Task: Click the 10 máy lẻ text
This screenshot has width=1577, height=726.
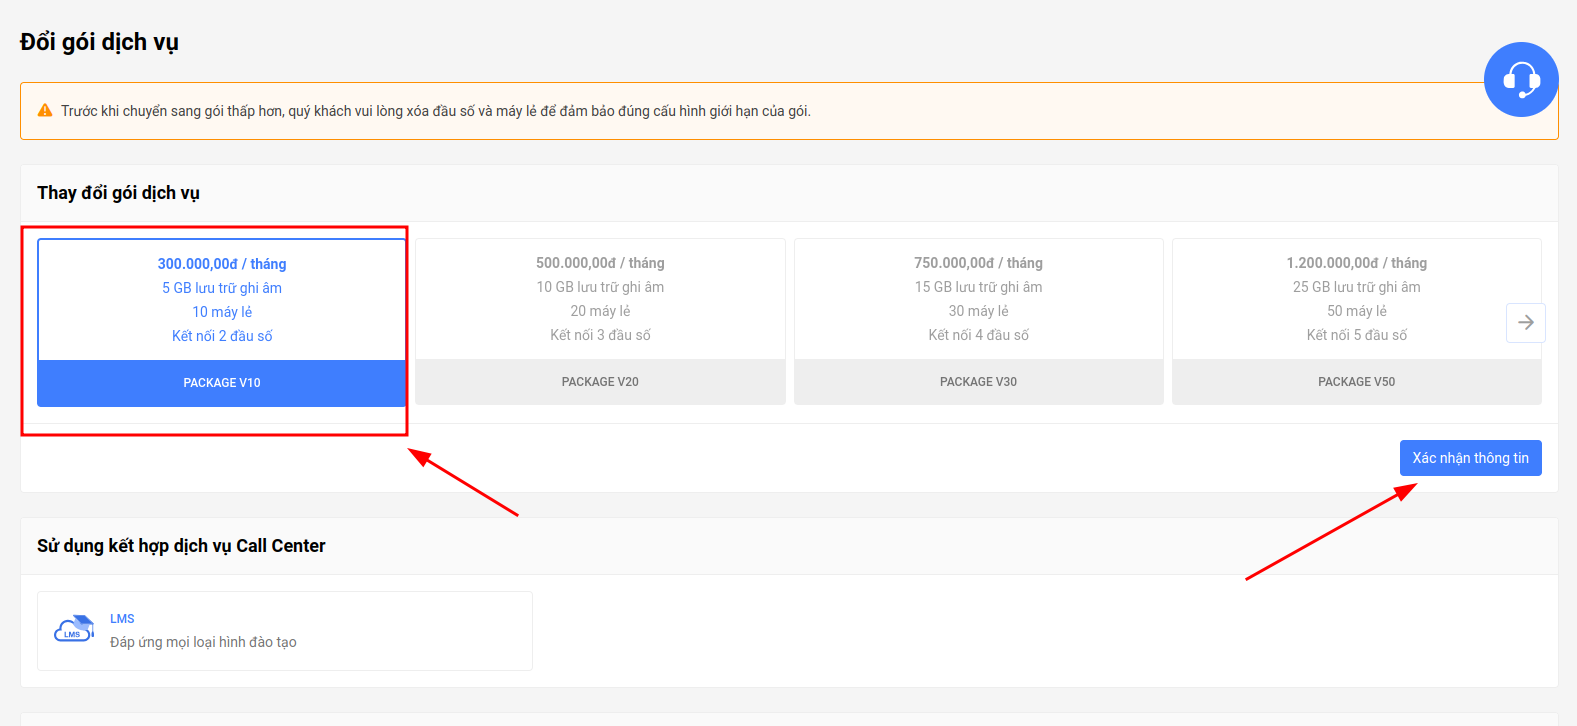Action: click(222, 312)
